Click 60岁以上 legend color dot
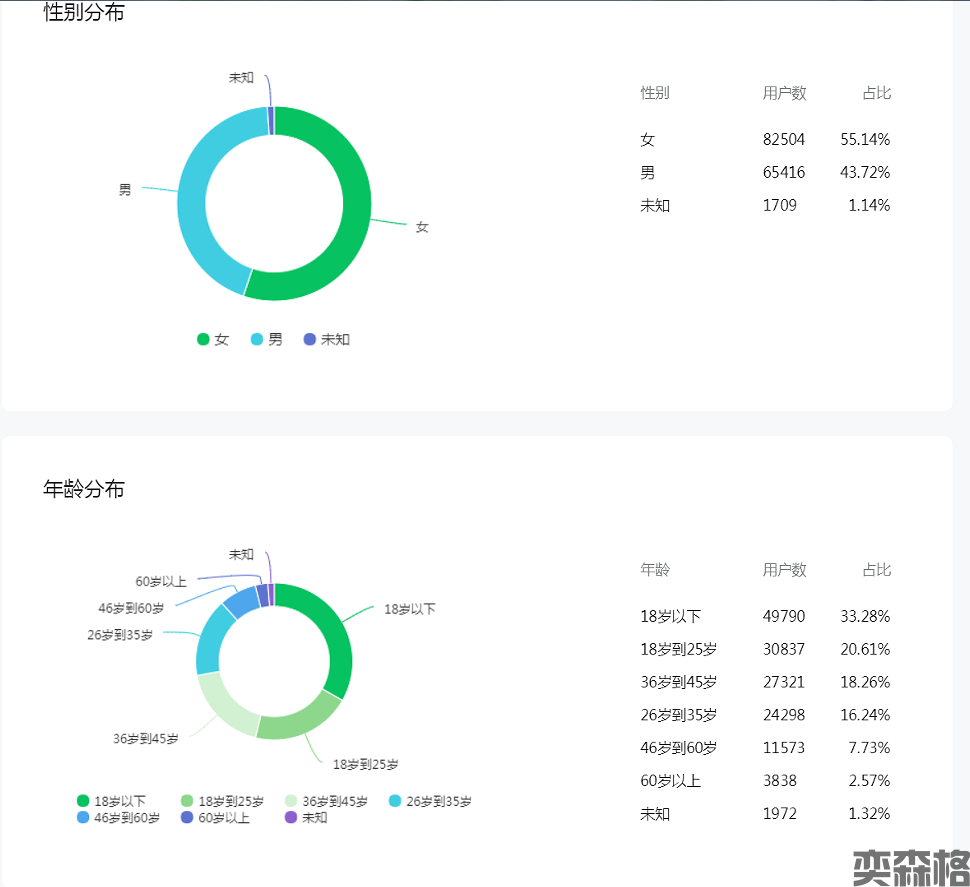Viewport: 970px width, 887px height. (x=186, y=817)
